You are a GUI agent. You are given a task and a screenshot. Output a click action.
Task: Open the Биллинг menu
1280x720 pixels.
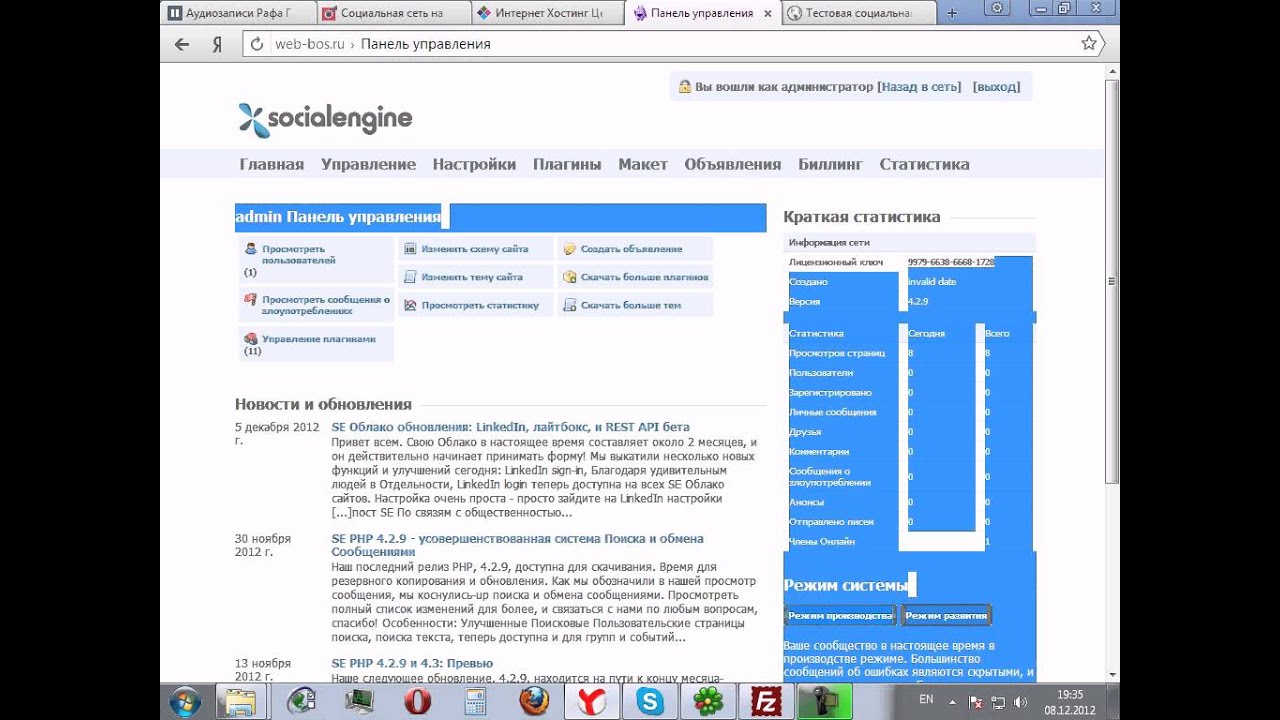[x=830, y=164]
